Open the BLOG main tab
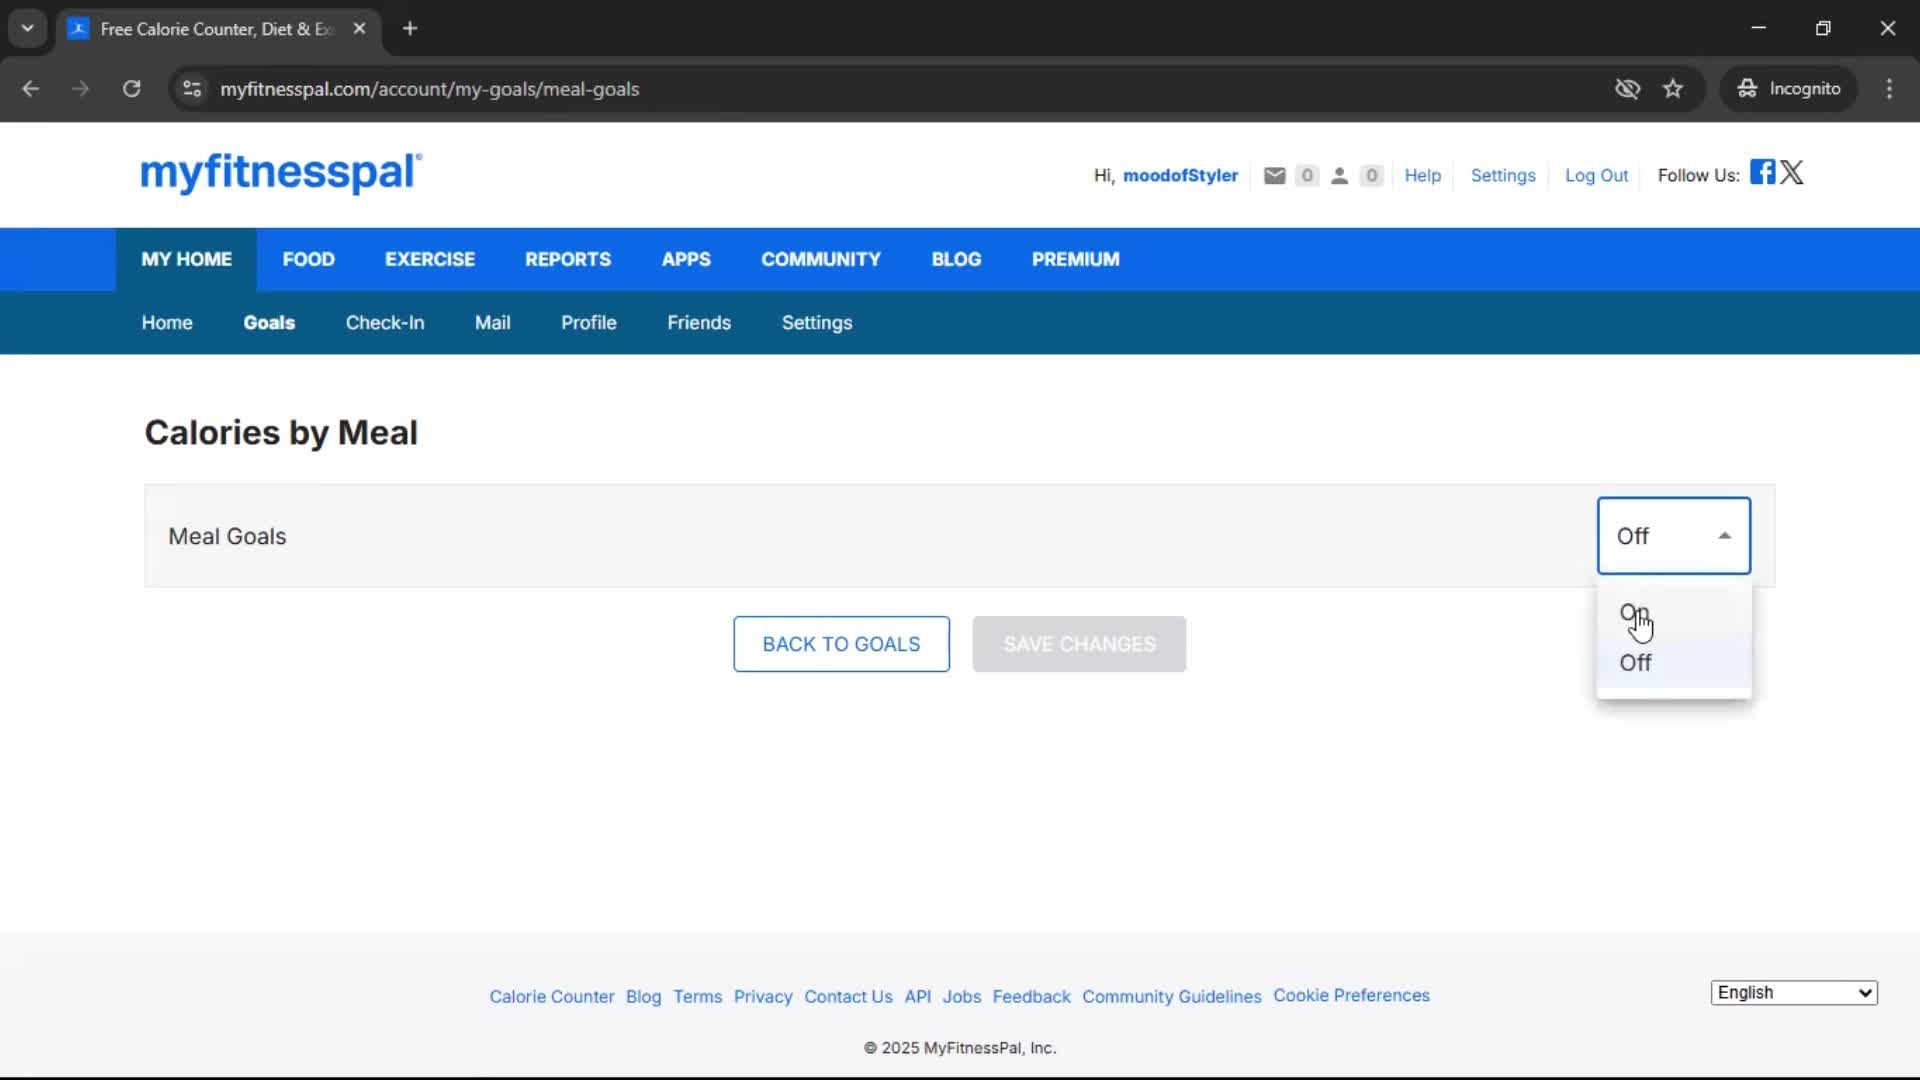The width and height of the screenshot is (1920, 1080). 956,259
